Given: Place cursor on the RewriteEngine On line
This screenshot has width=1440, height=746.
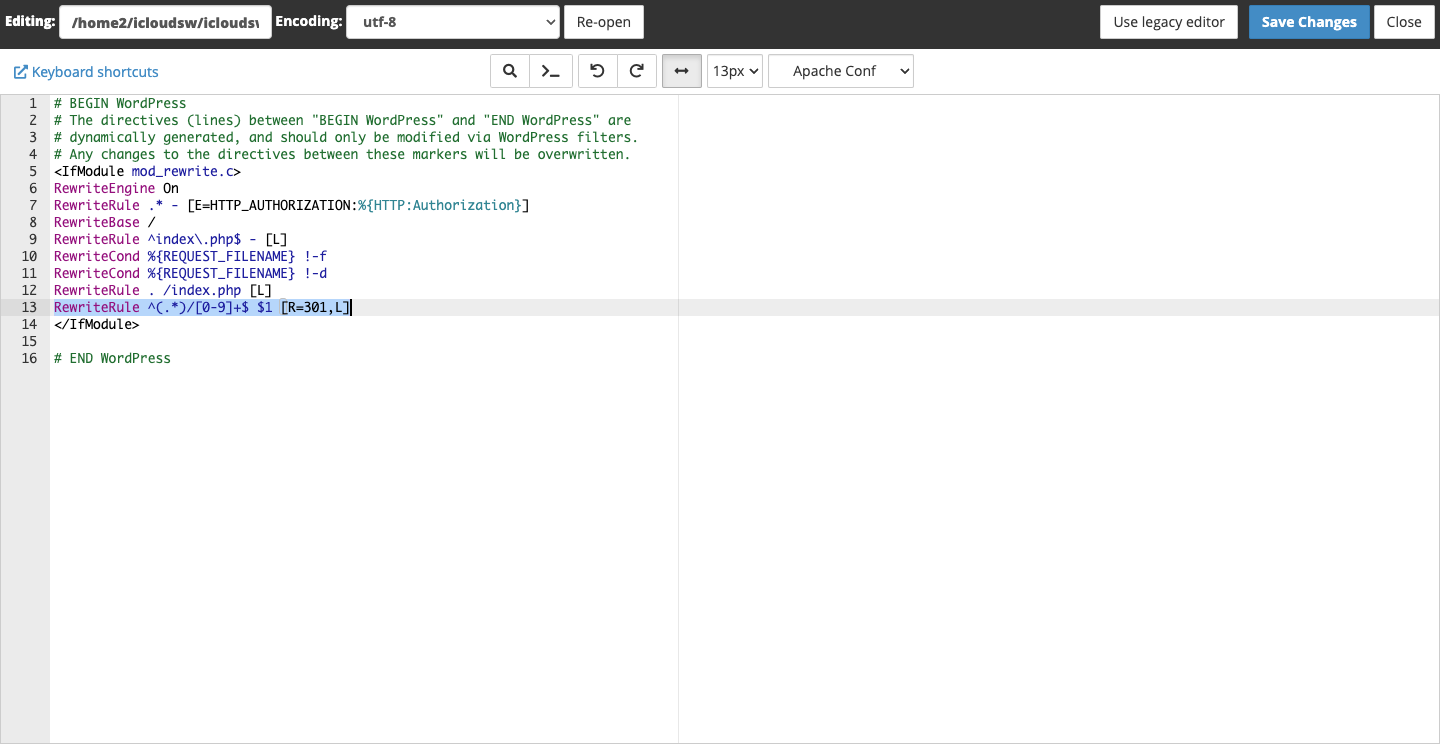Looking at the screenshot, I should click(117, 188).
